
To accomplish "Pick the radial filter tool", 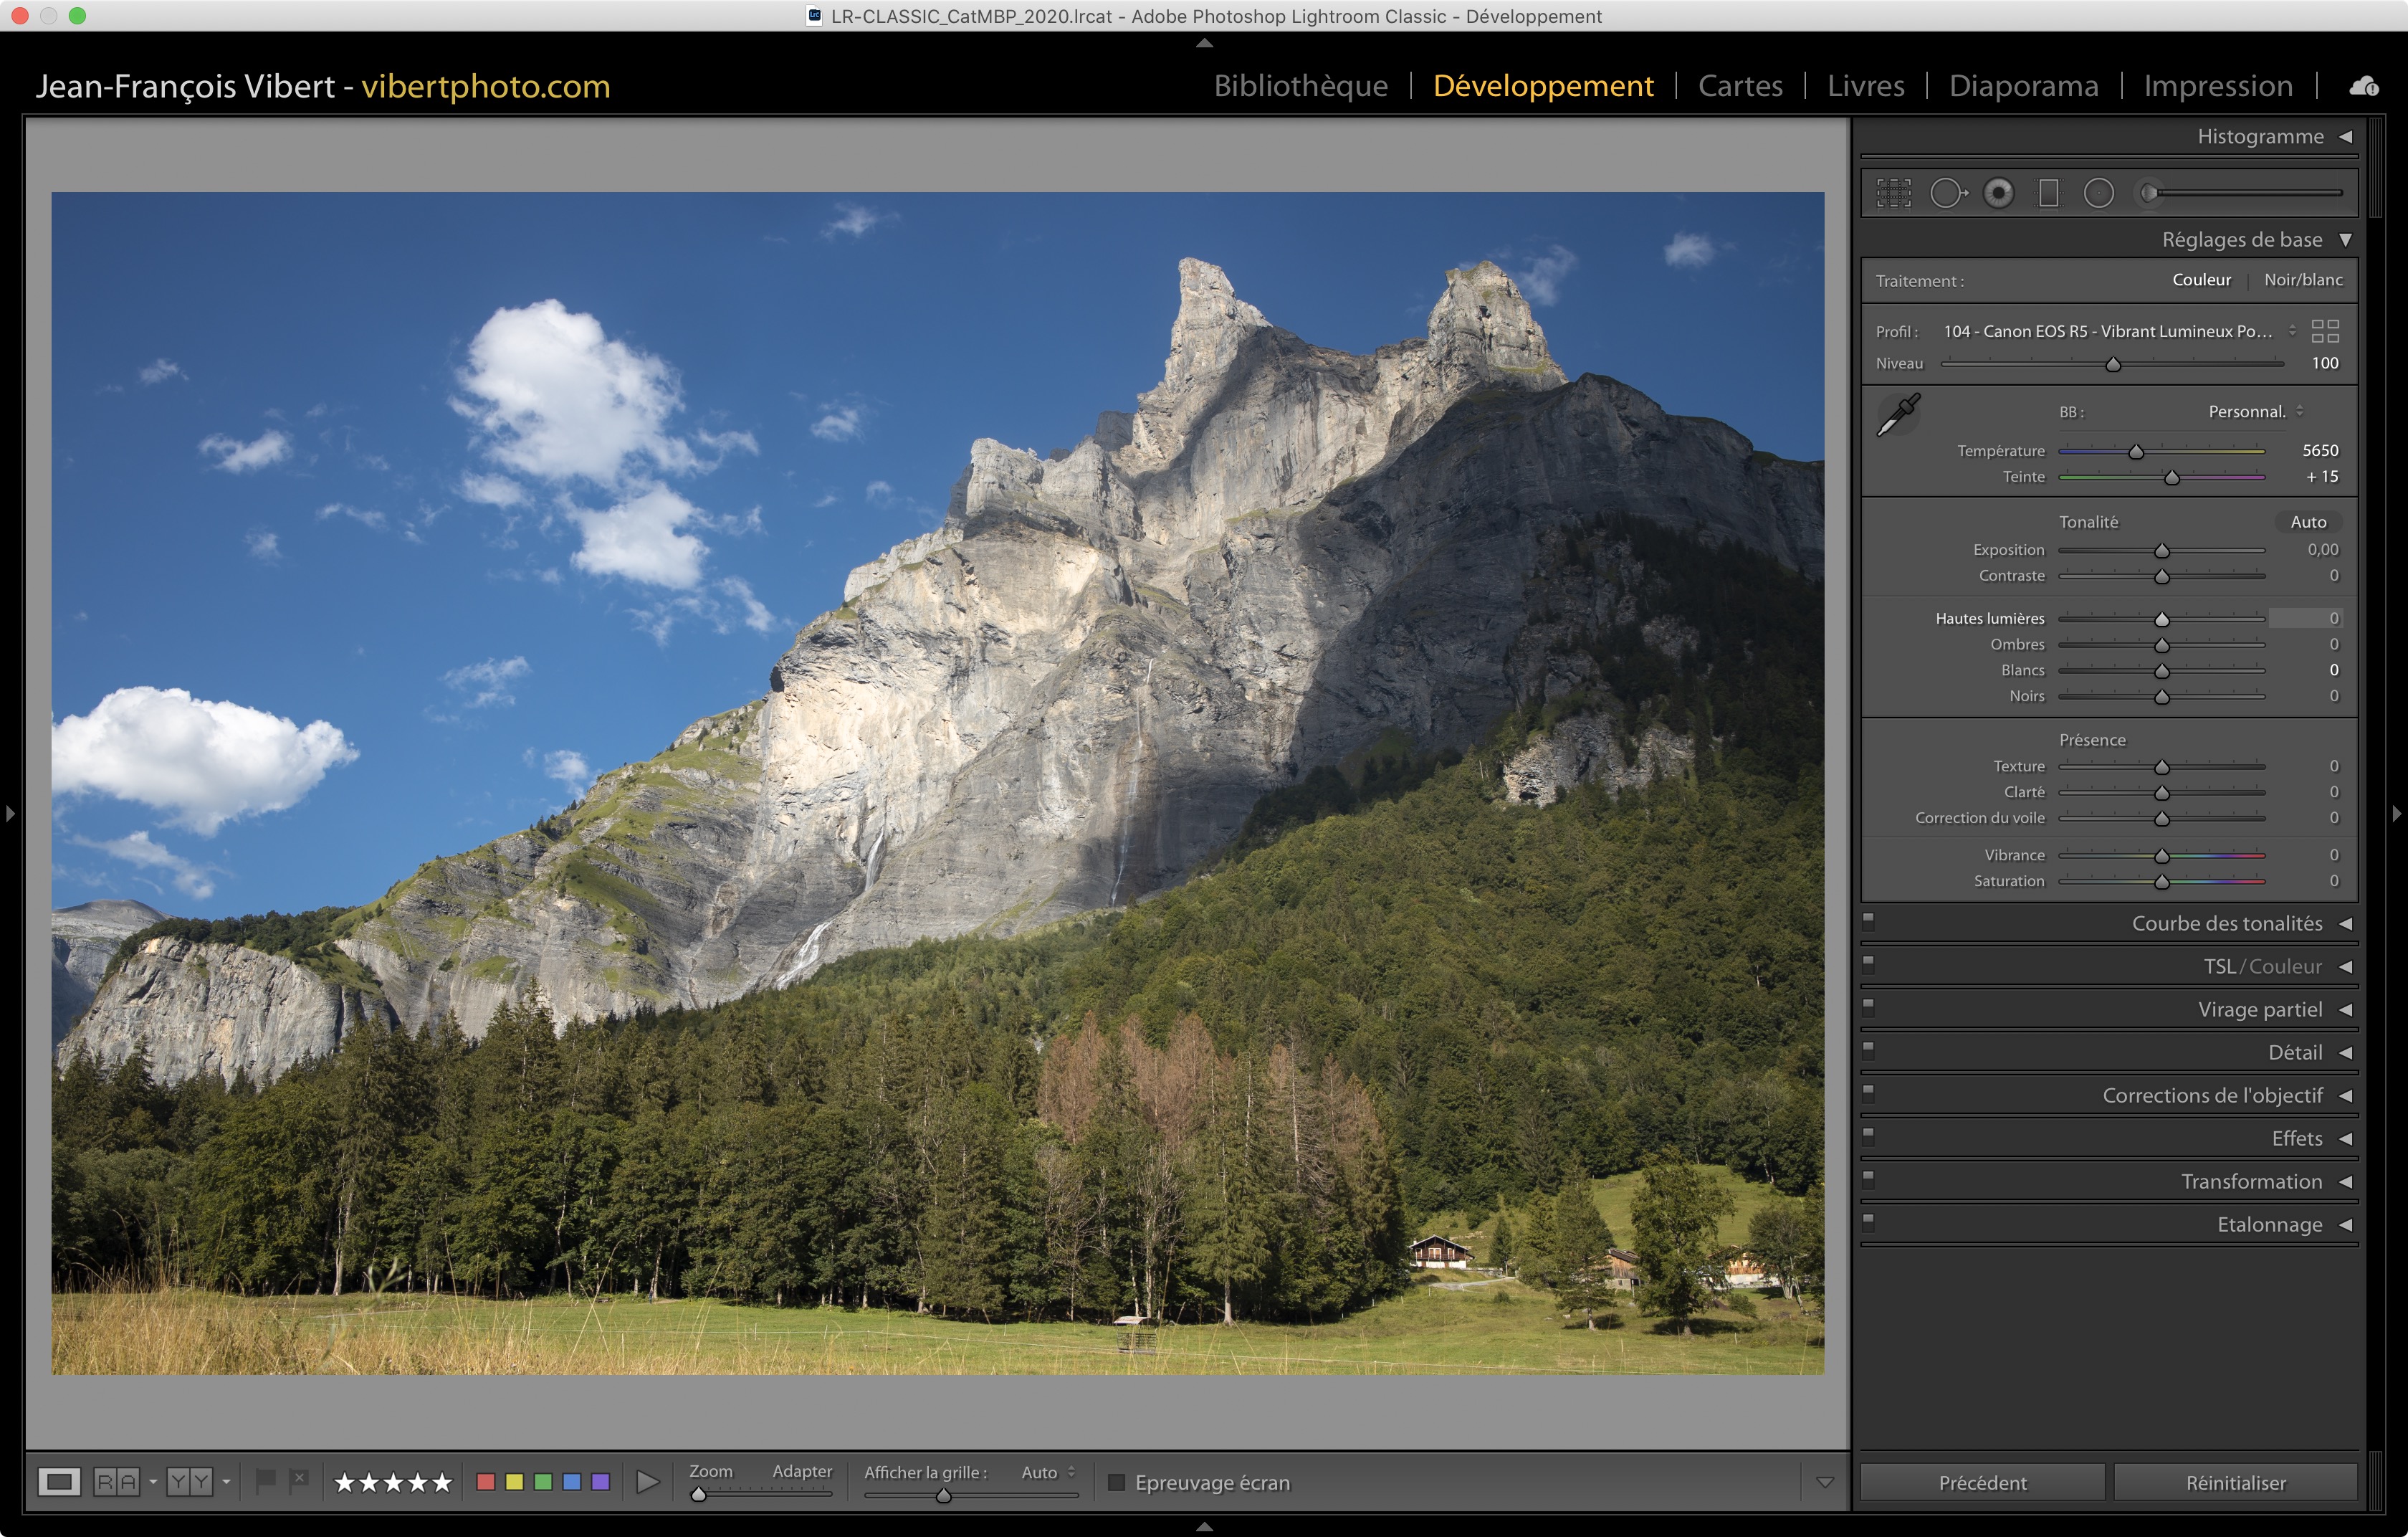I will pos(2098,193).
